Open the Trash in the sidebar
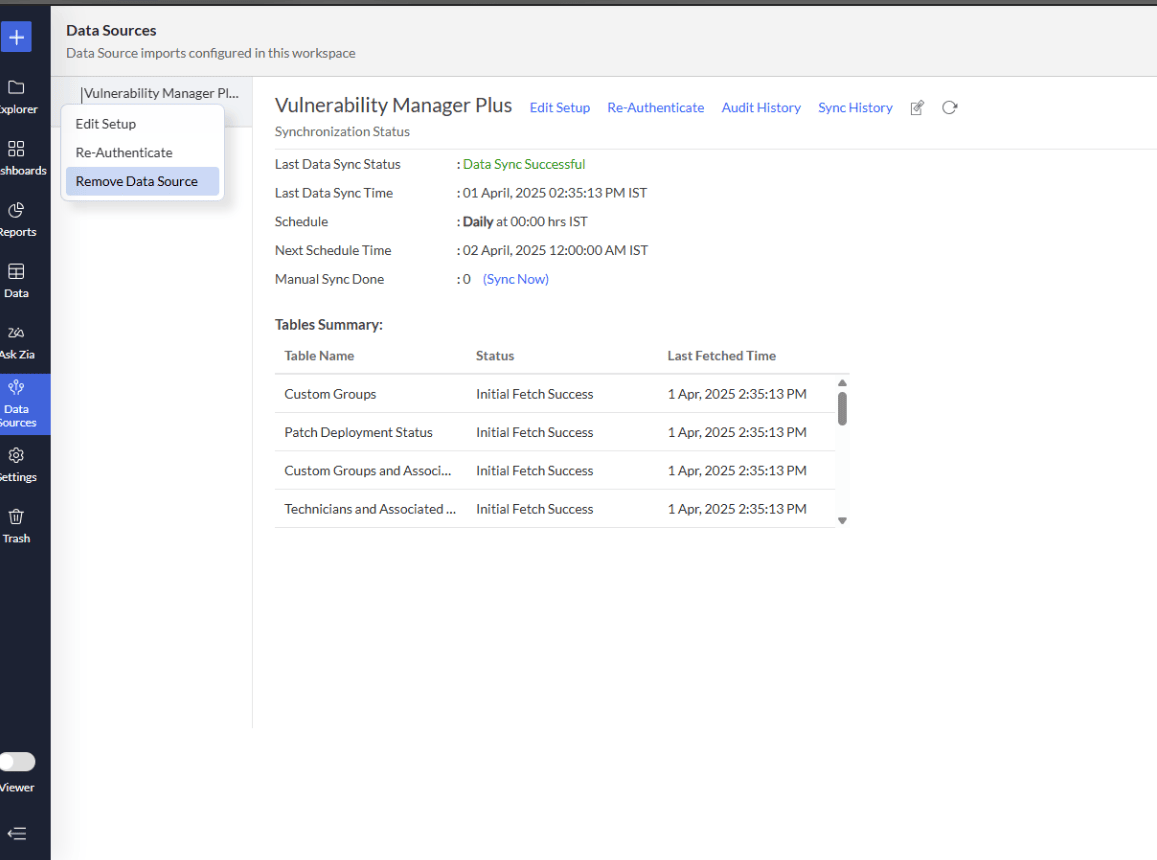 pyautogui.click(x=17, y=525)
